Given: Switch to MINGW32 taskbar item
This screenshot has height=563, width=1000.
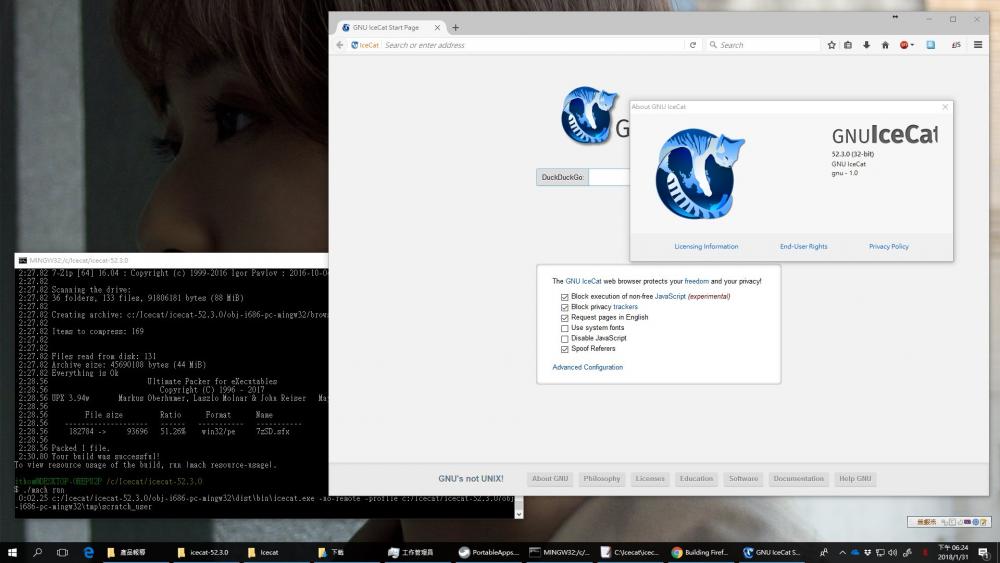Looking at the screenshot, I should point(560,552).
